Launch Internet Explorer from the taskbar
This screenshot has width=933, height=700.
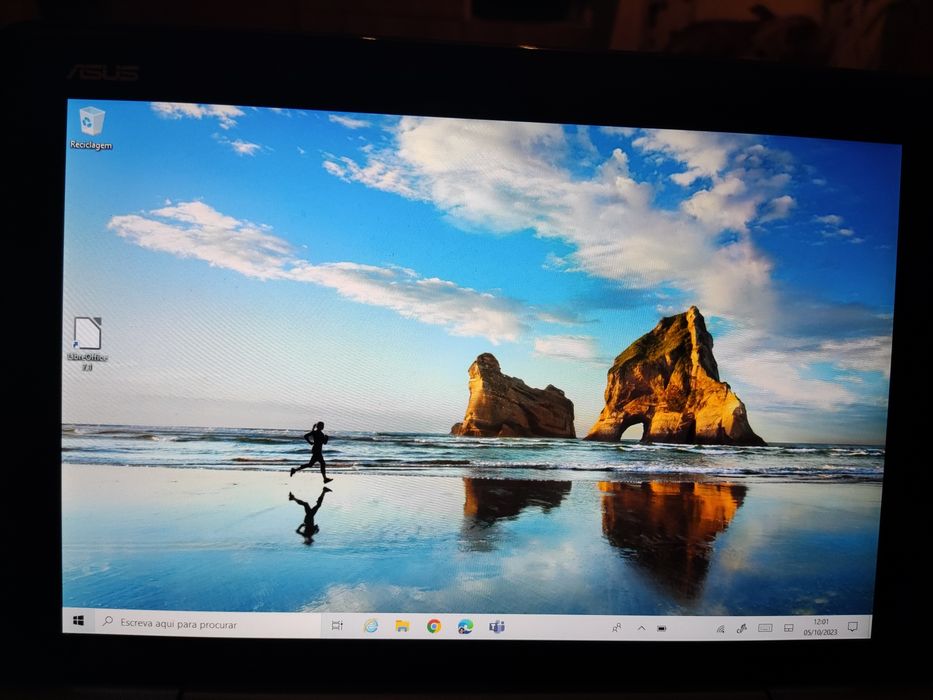371,626
